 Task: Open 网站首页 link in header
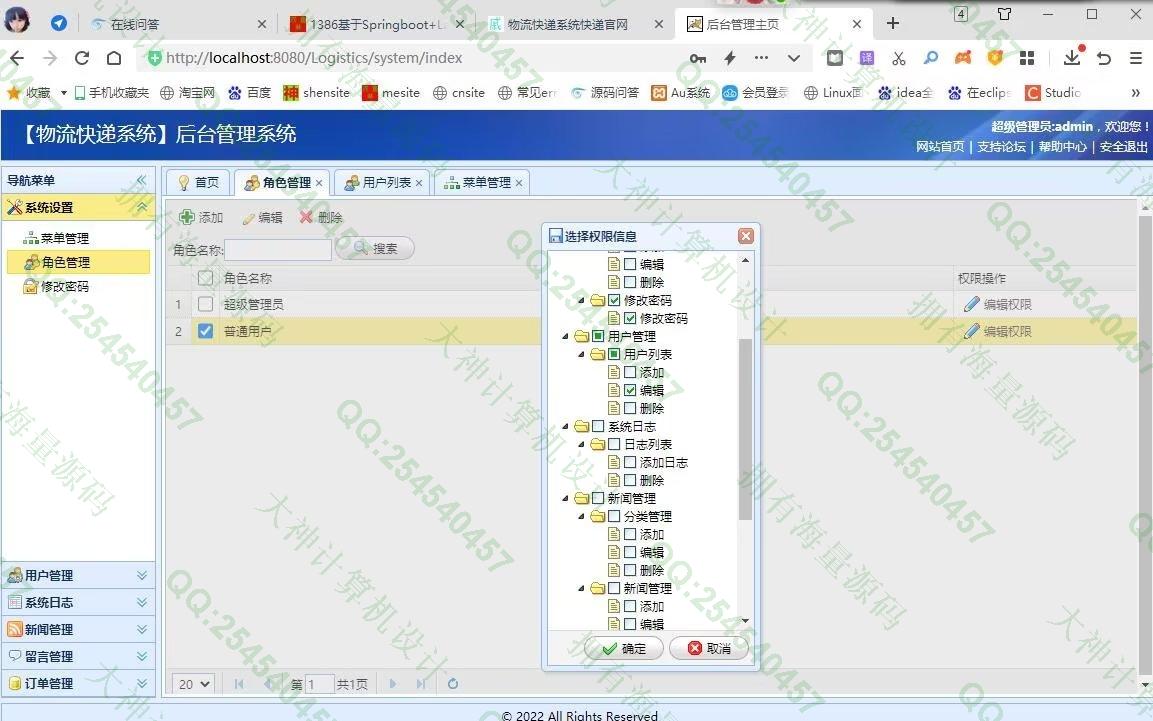(940, 147)
